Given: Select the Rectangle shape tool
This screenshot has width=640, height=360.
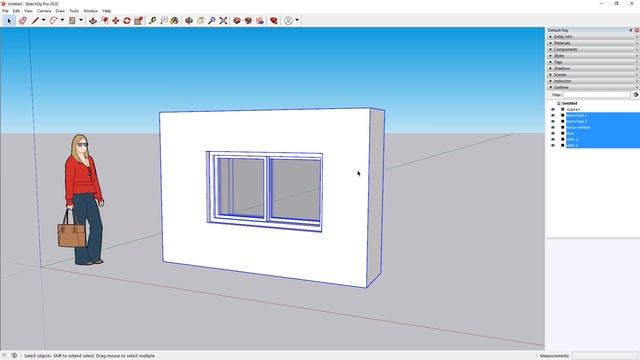Looking at the screenshot, I should 72,20.
